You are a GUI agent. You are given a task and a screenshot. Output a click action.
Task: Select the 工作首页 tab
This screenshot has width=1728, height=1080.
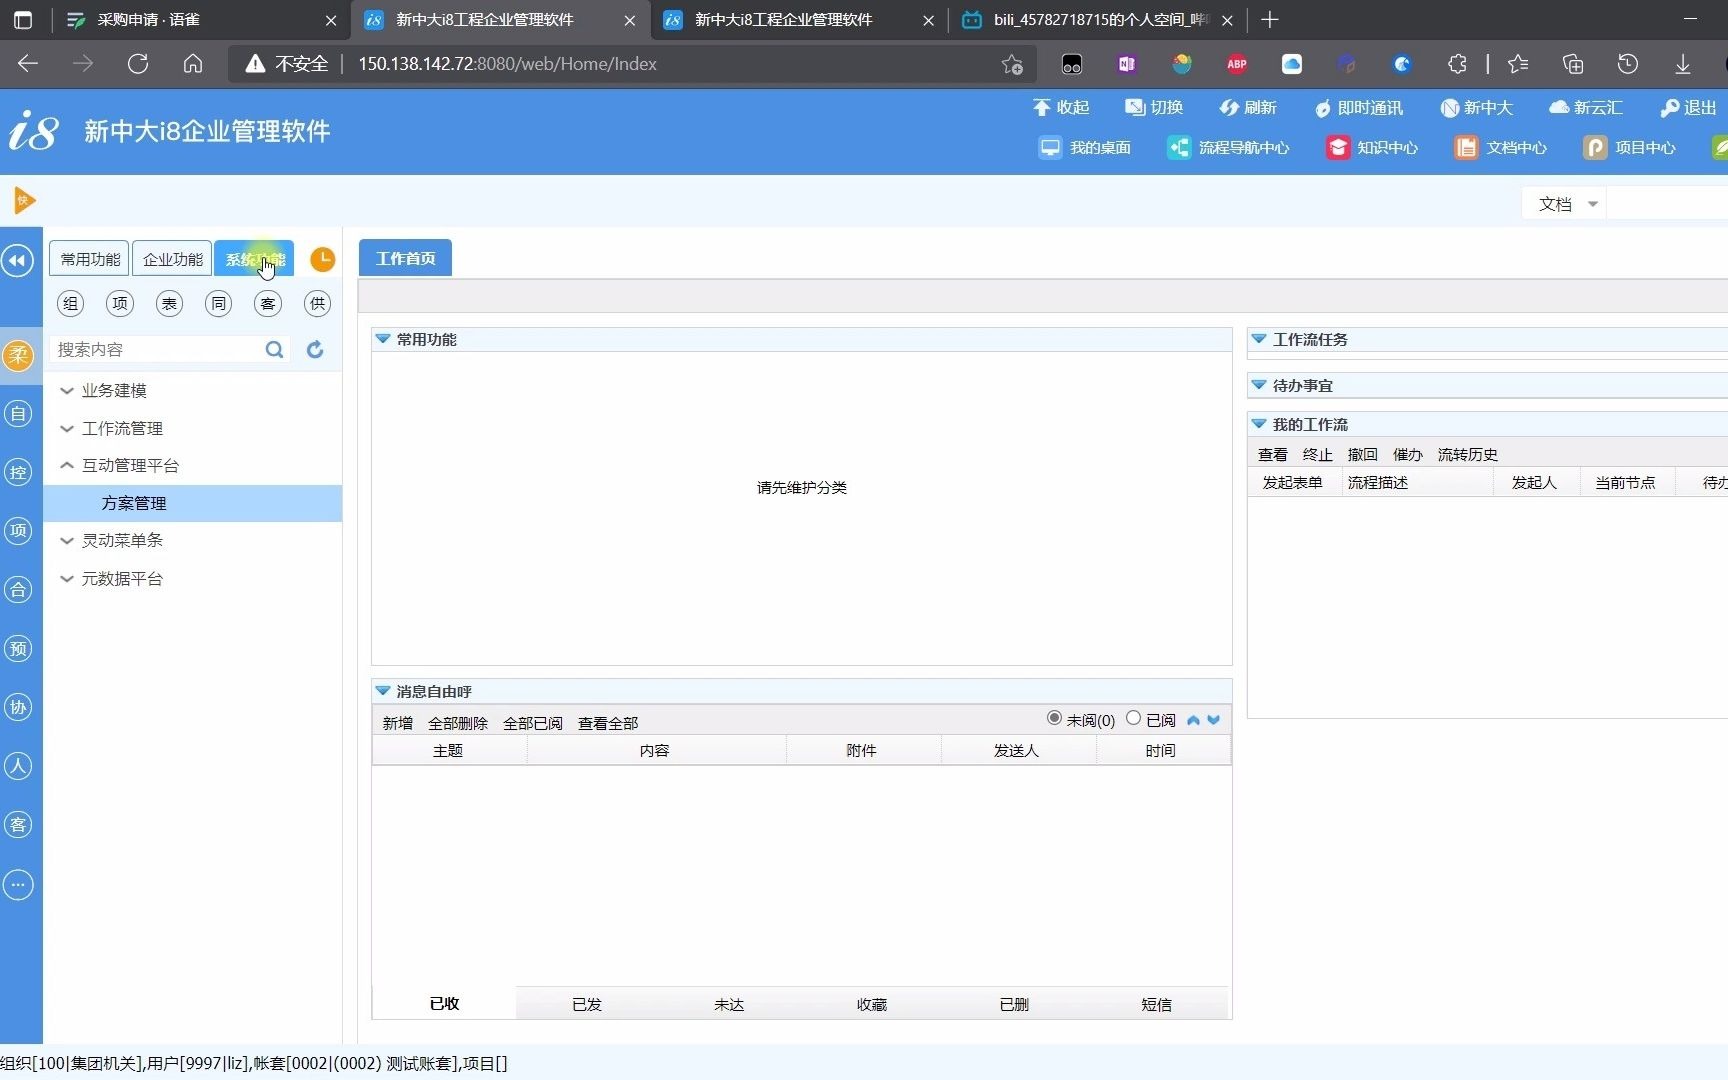pos(405,258)
